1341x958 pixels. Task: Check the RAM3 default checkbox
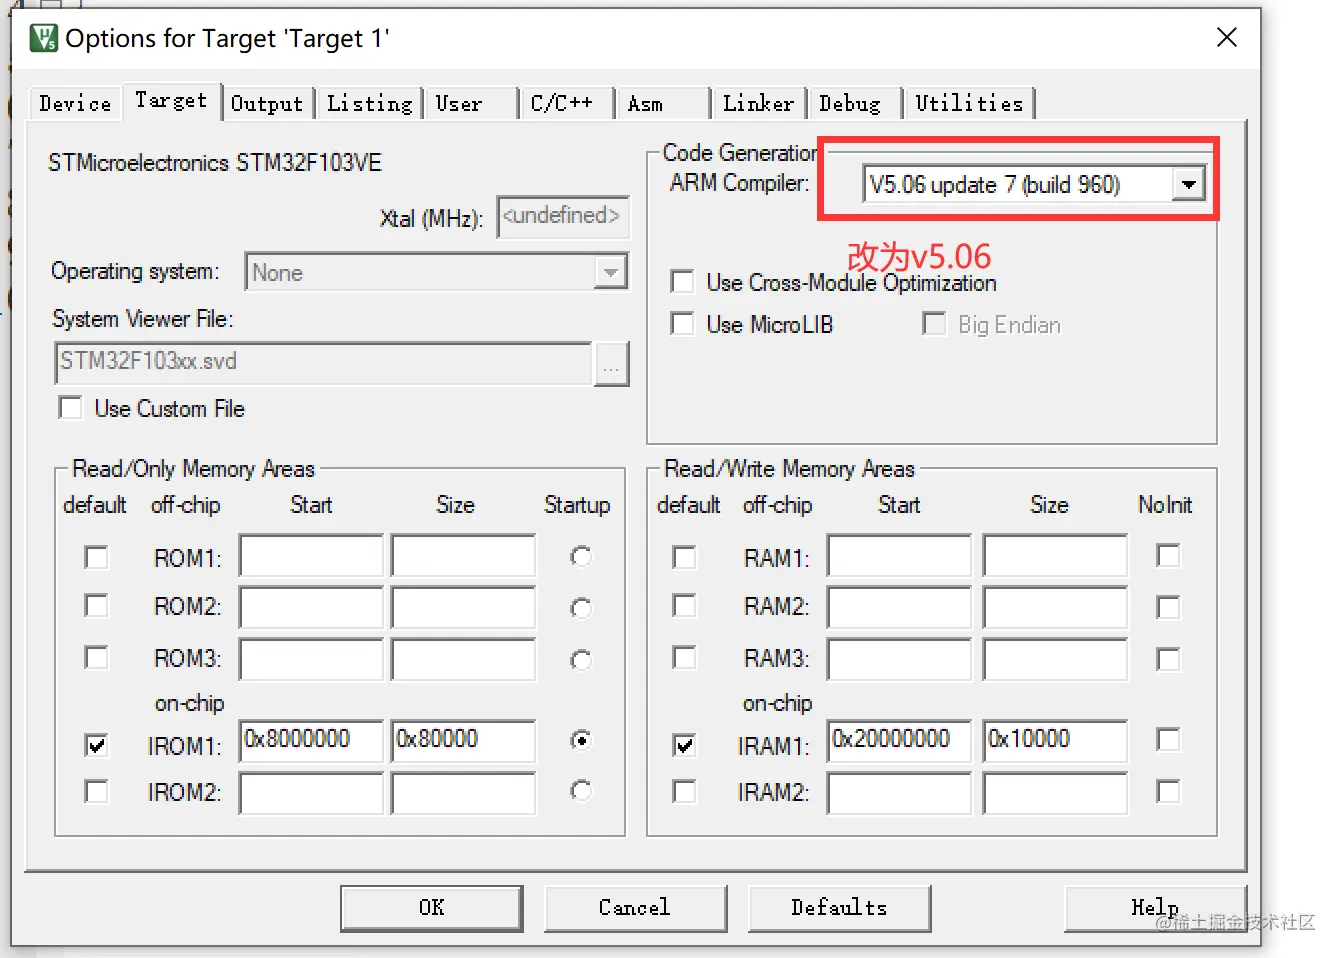pos(684,658)
